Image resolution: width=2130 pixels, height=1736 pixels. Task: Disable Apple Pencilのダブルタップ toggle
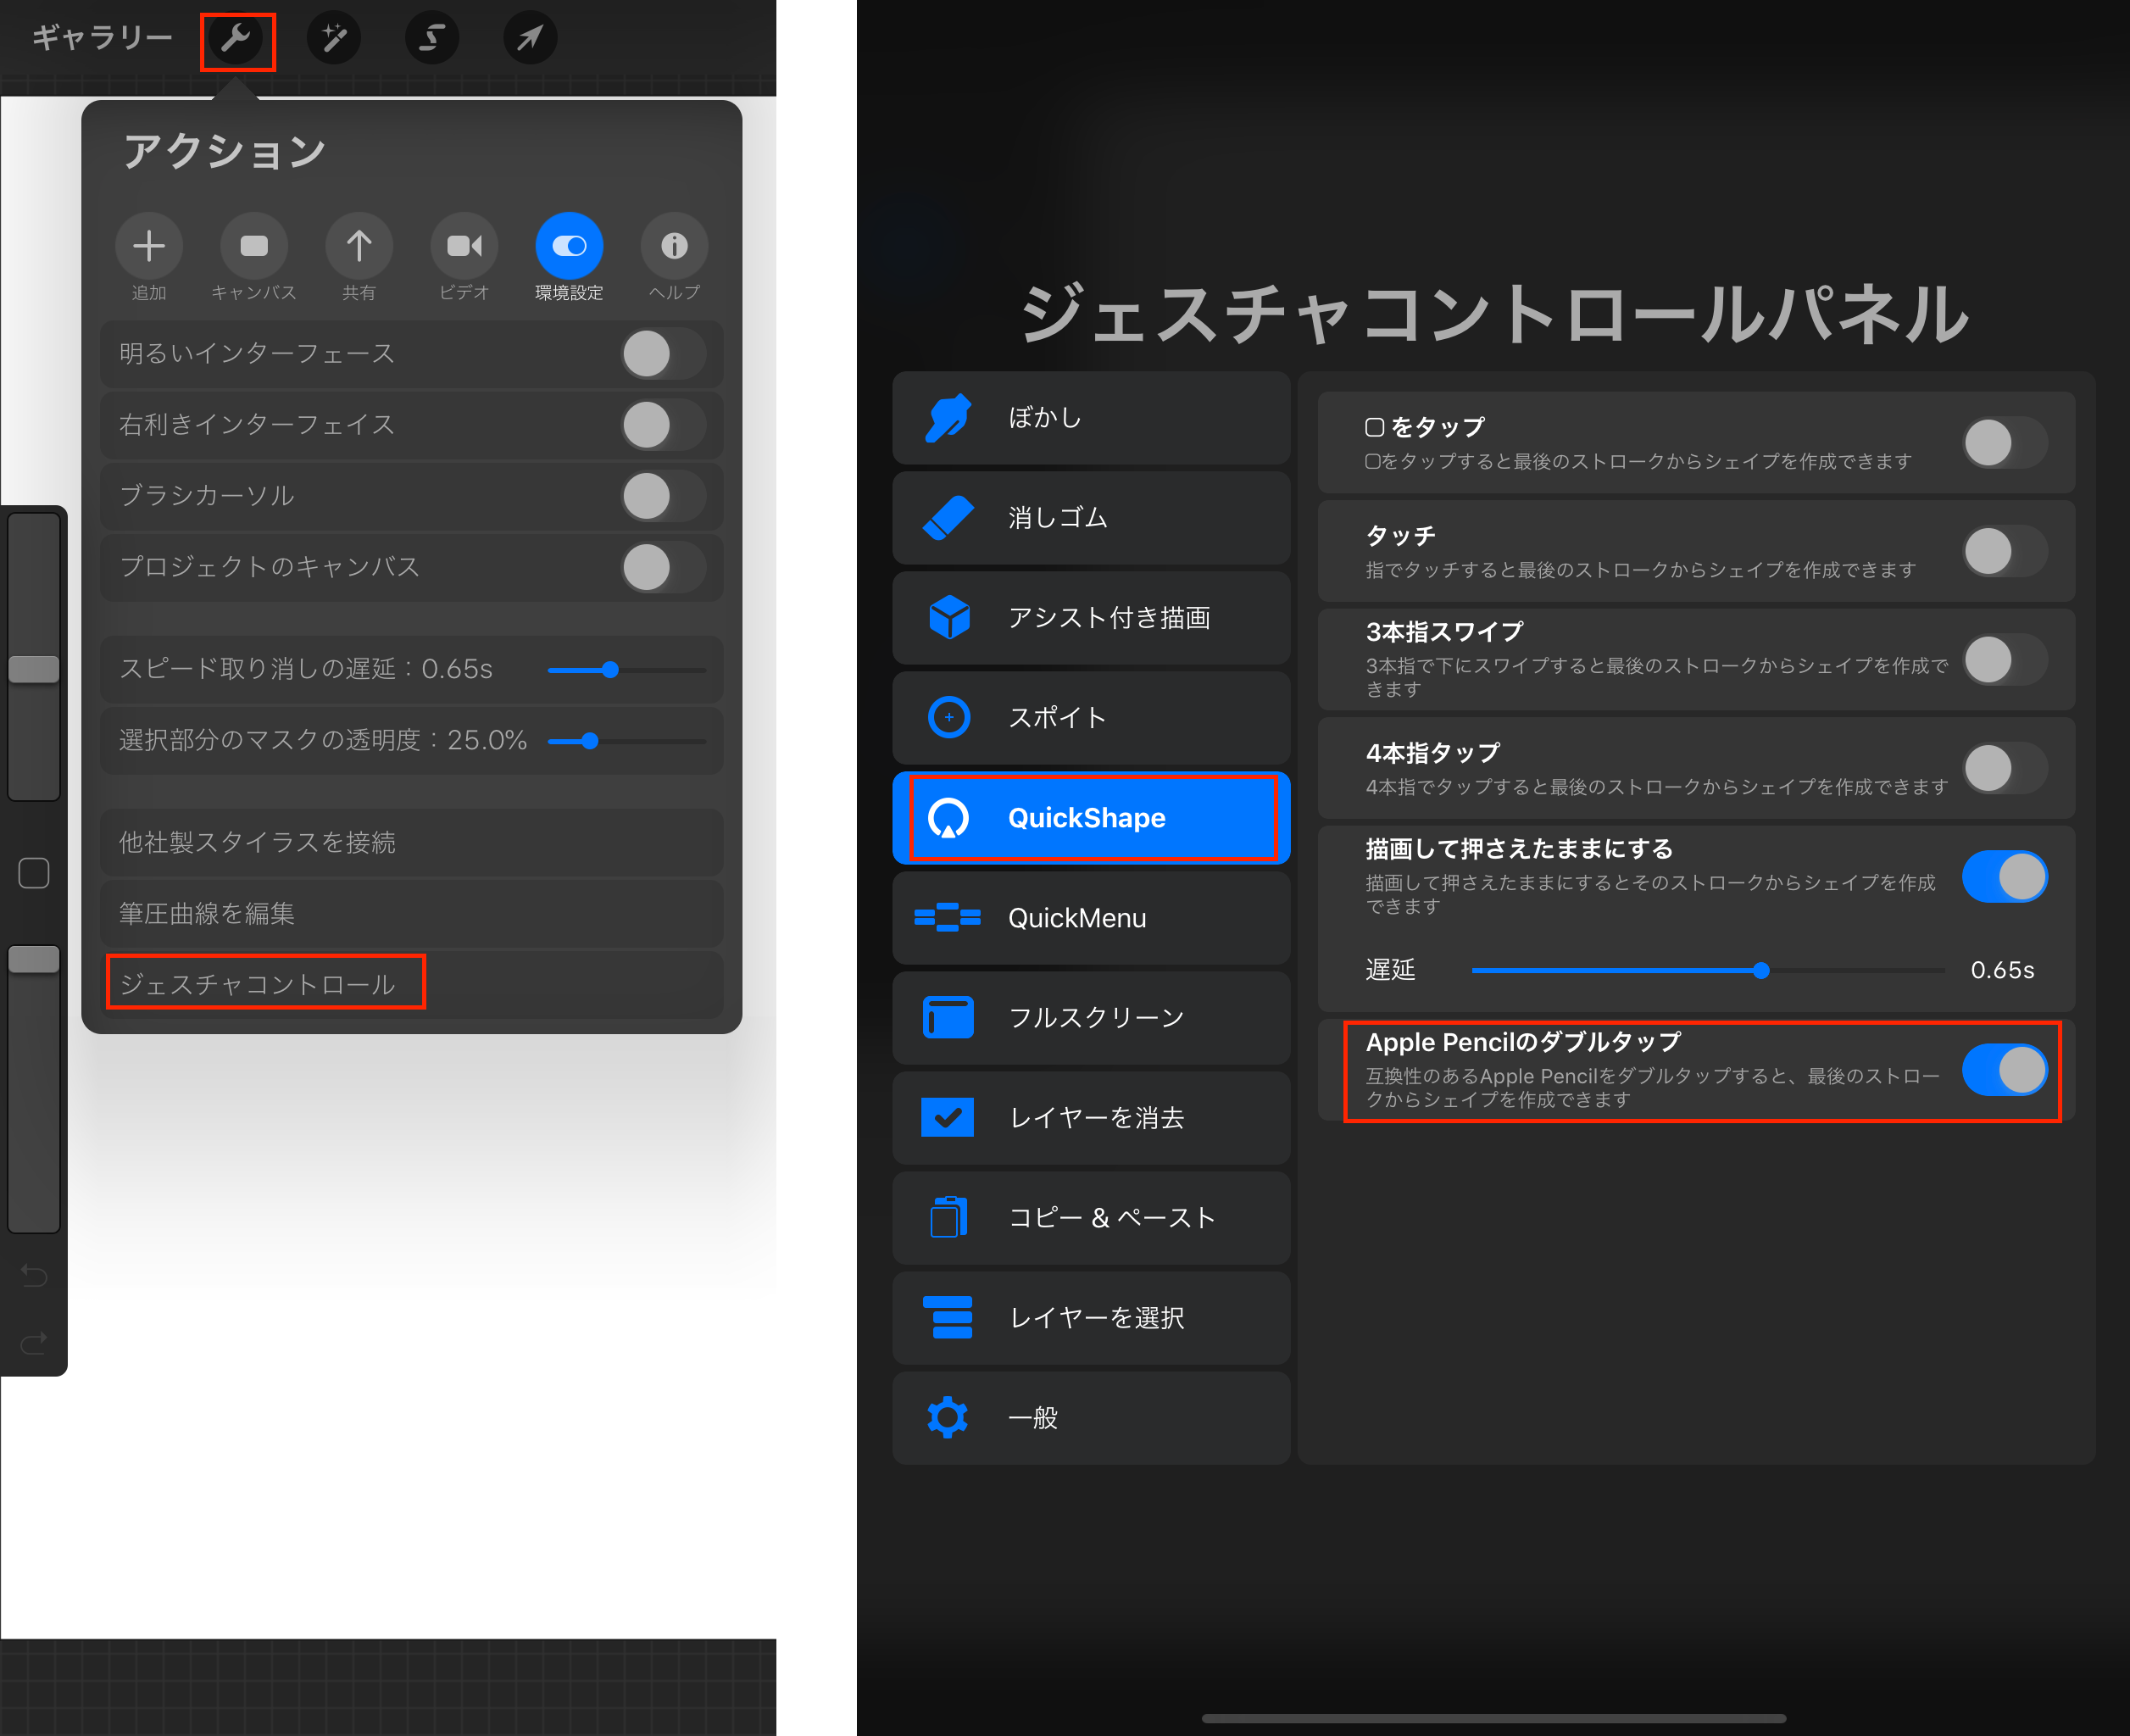[2004, 1070]
